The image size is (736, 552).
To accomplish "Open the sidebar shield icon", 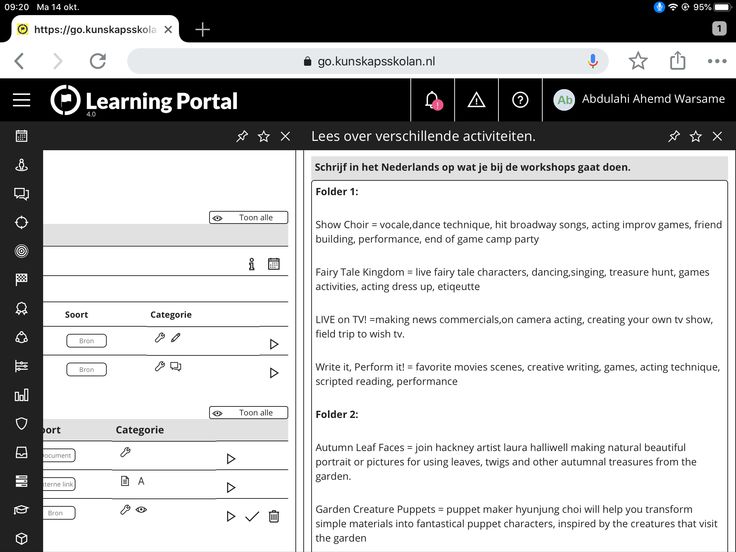I will coord(21,423).
